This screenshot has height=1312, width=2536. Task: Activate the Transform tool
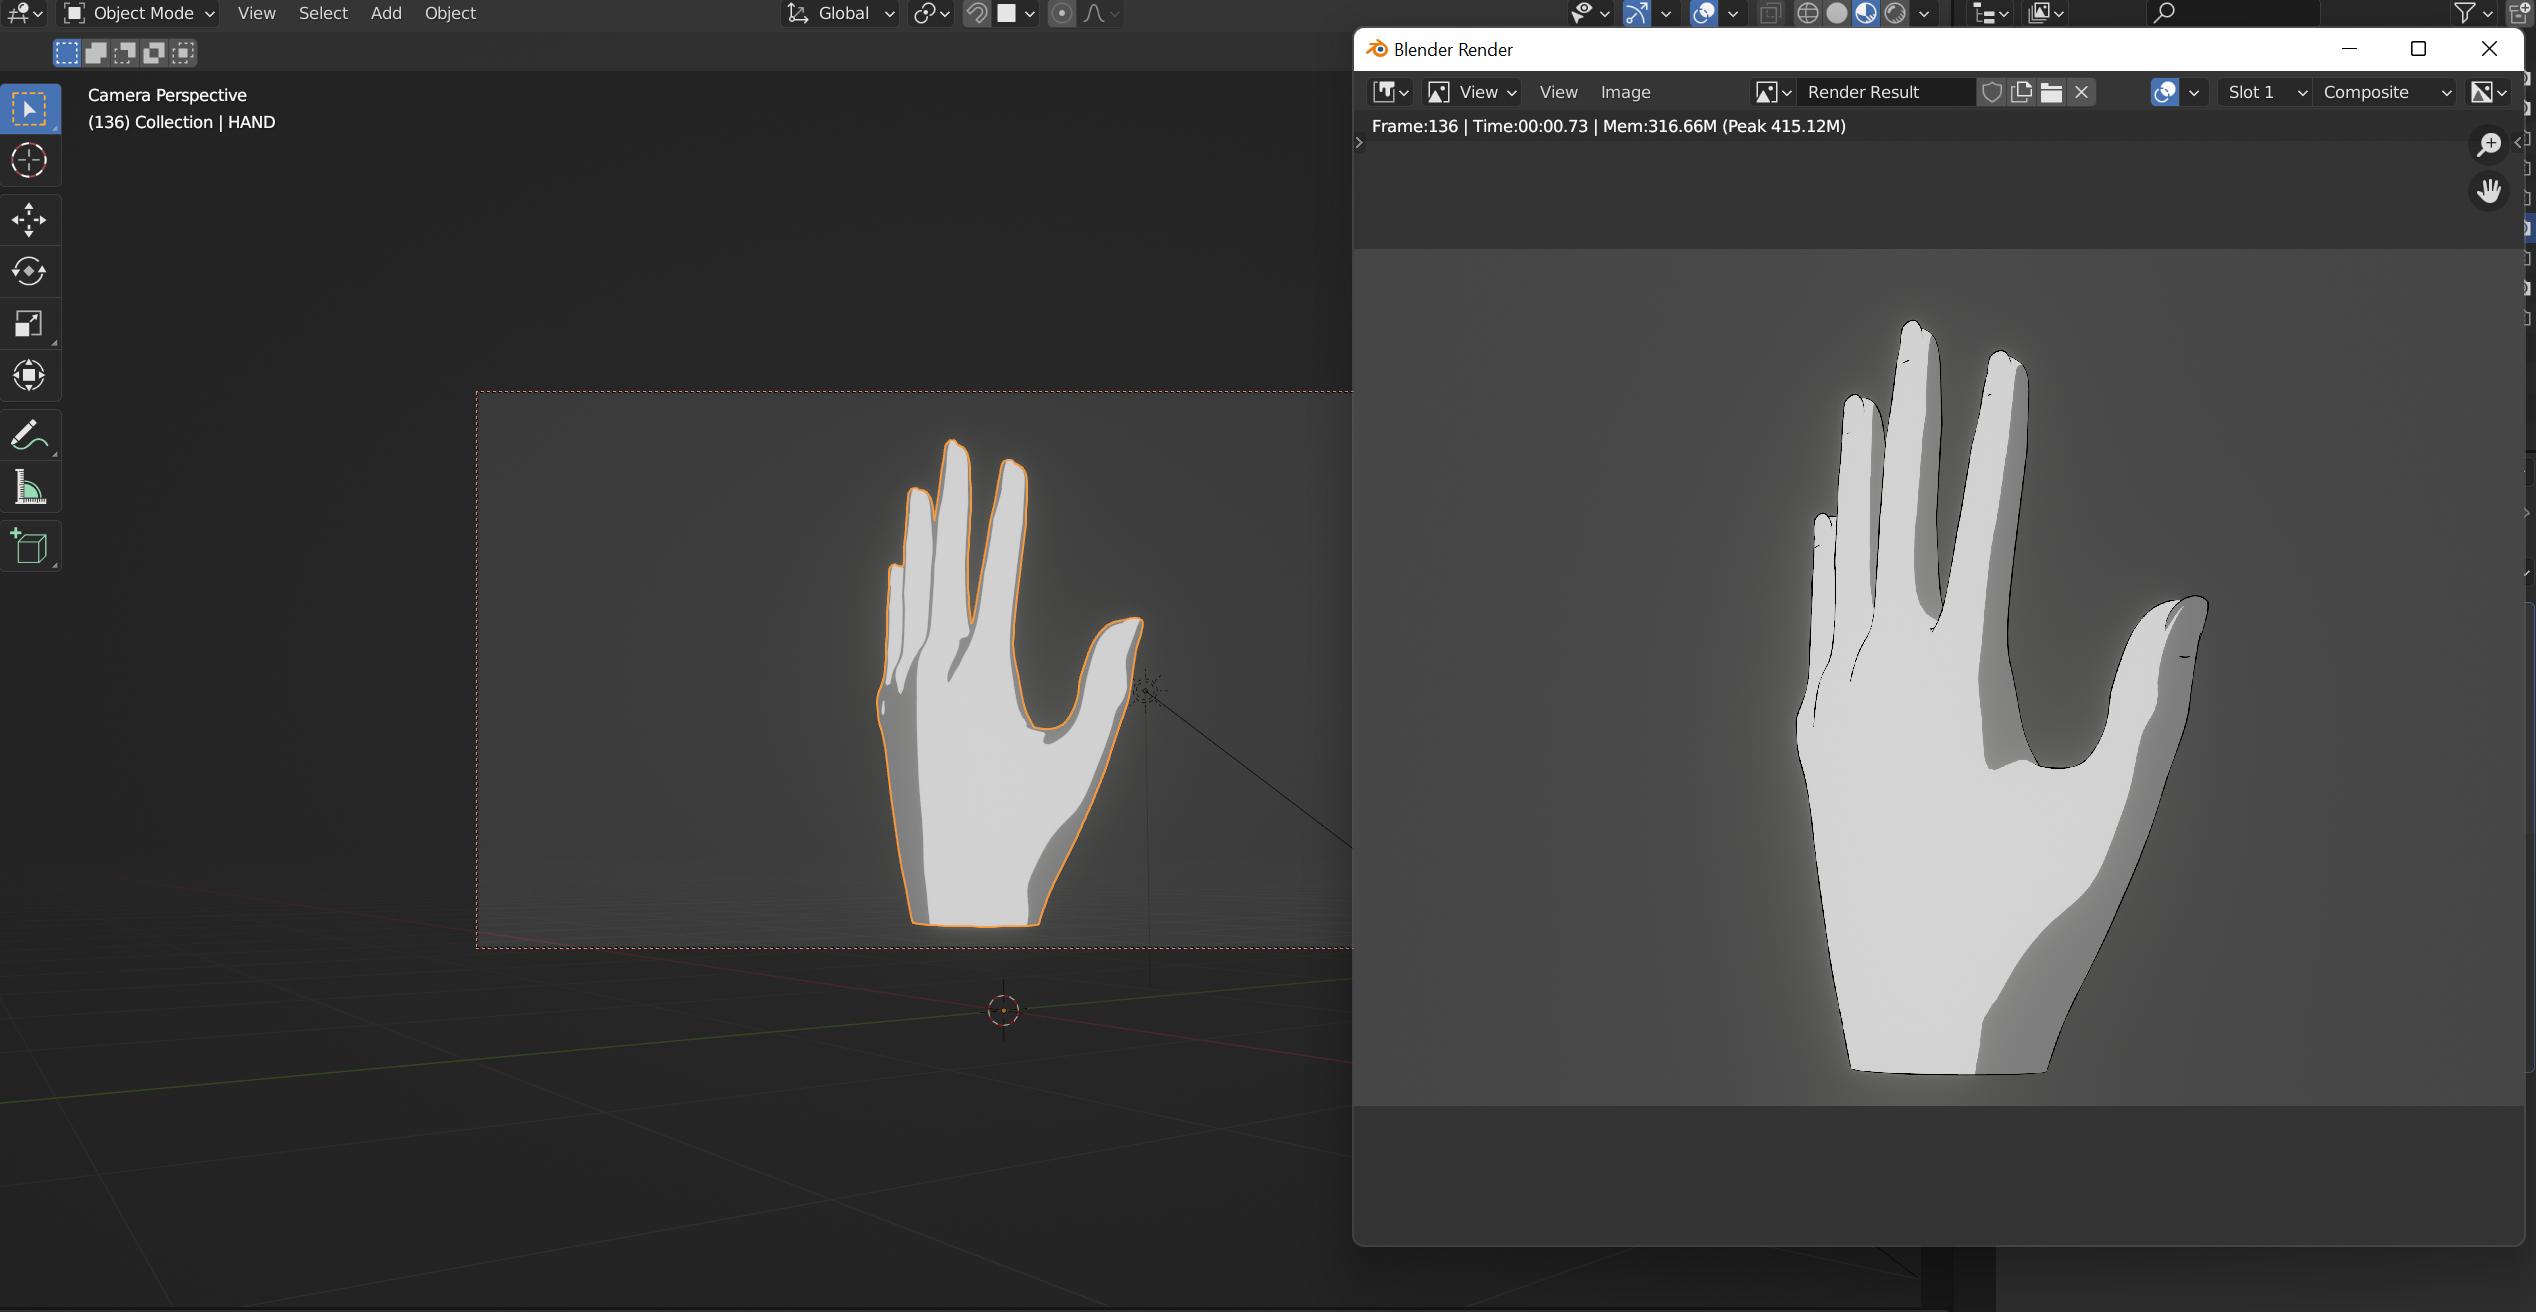coord(30,376)
